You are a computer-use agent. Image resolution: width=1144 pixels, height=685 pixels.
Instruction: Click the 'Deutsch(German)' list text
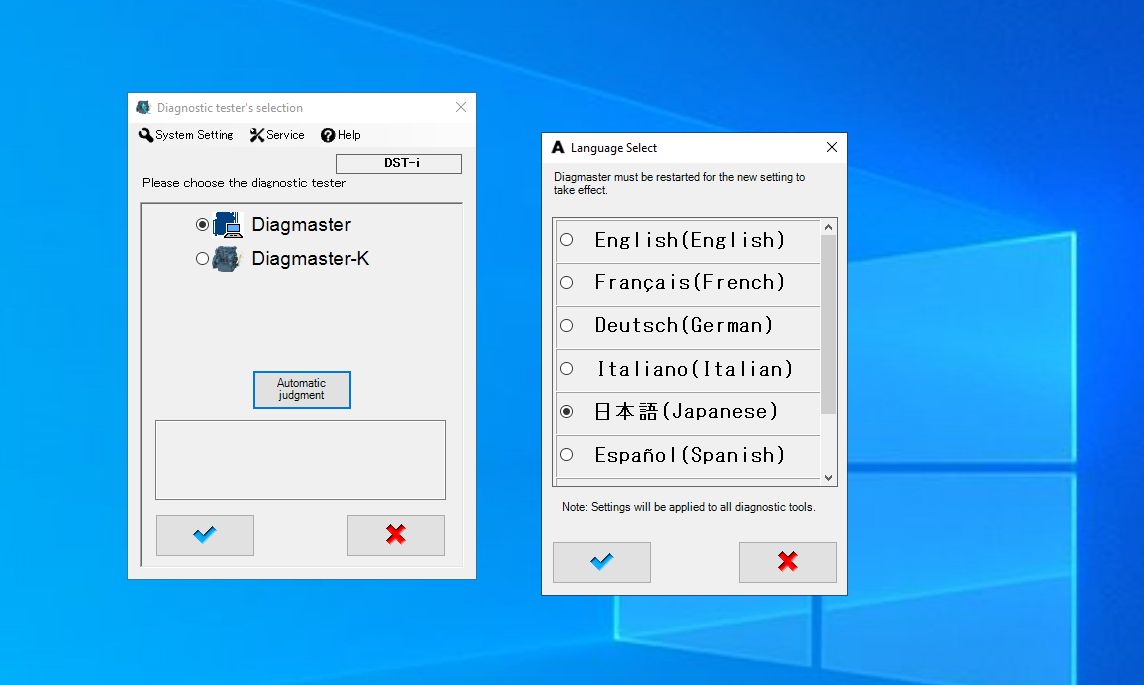tap(684, 325)
